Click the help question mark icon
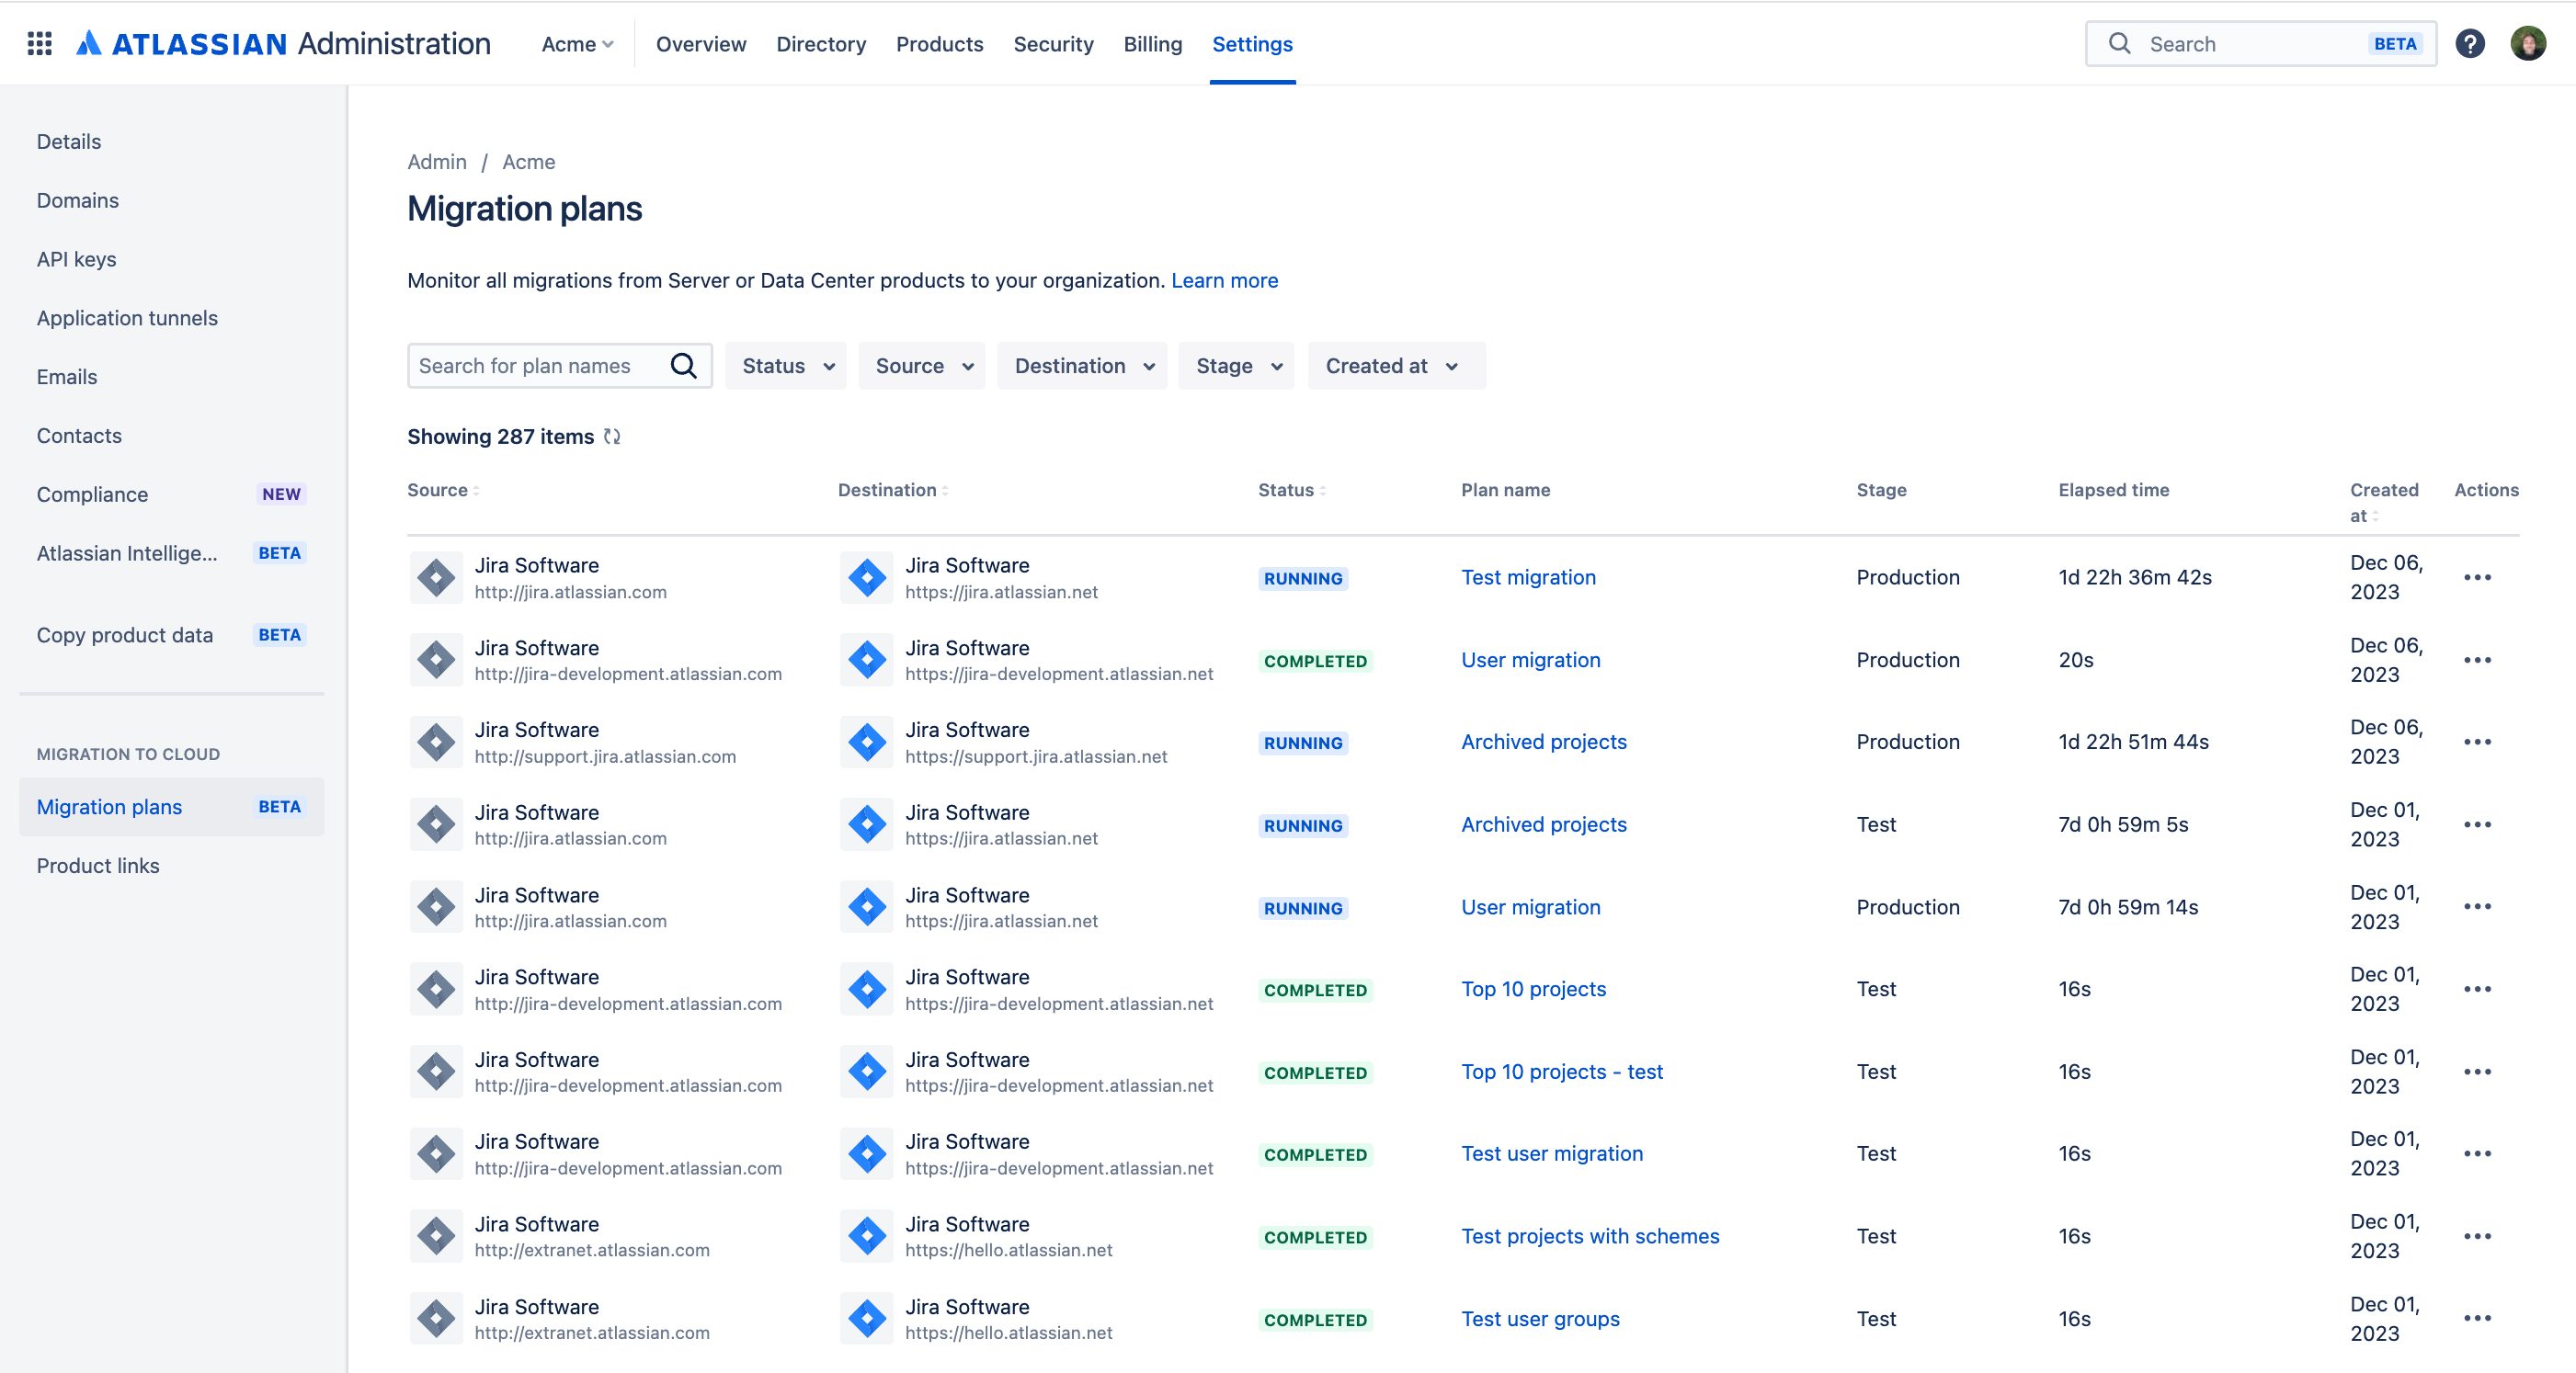Viewport: 2576px width, 1373px height. click(x=2471, y=43)
